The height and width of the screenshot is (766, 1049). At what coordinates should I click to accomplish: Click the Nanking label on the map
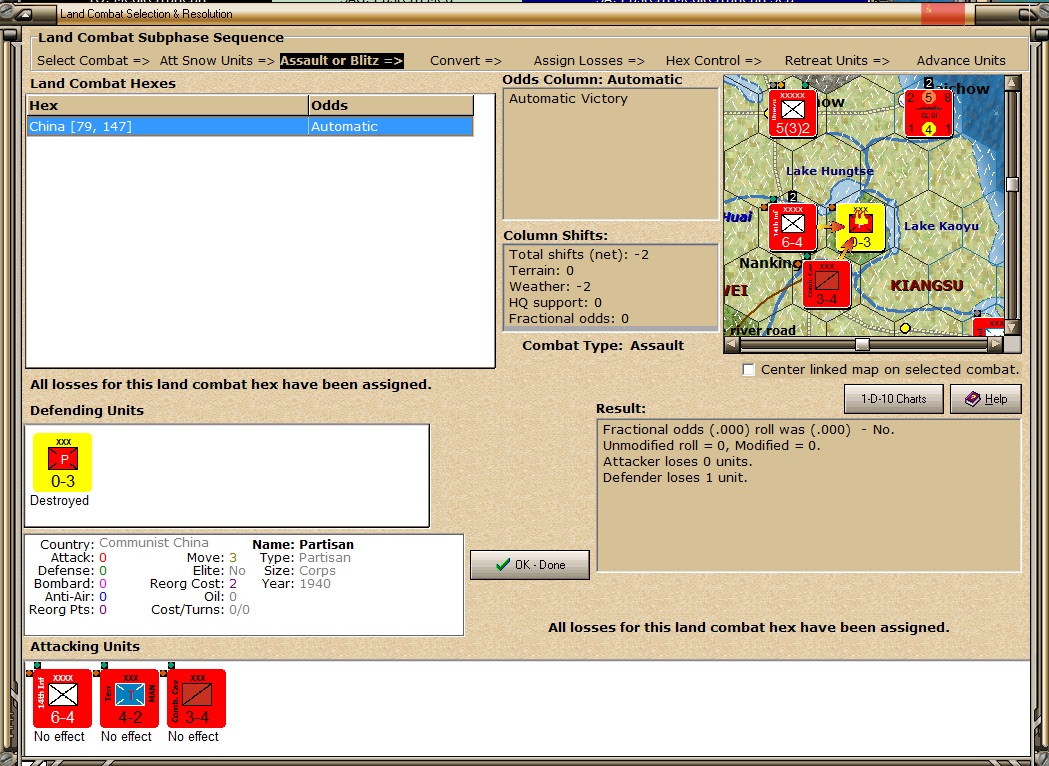pyautogui.click(x=770, y=263)
